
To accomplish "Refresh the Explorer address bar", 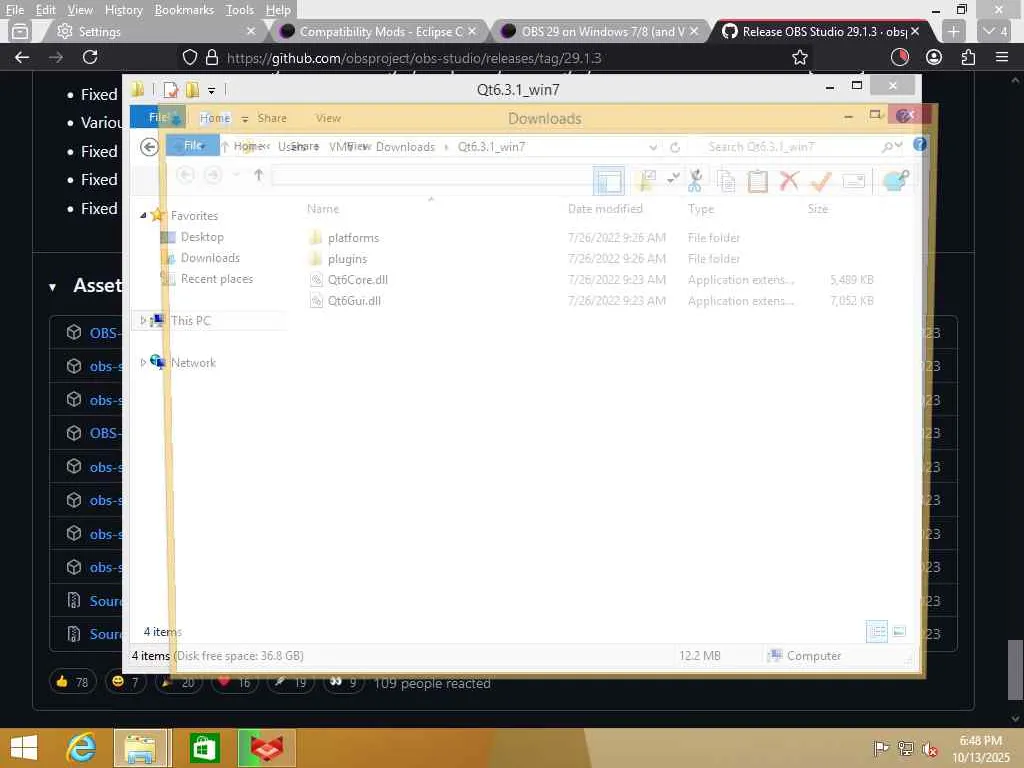I will [675, 147].
